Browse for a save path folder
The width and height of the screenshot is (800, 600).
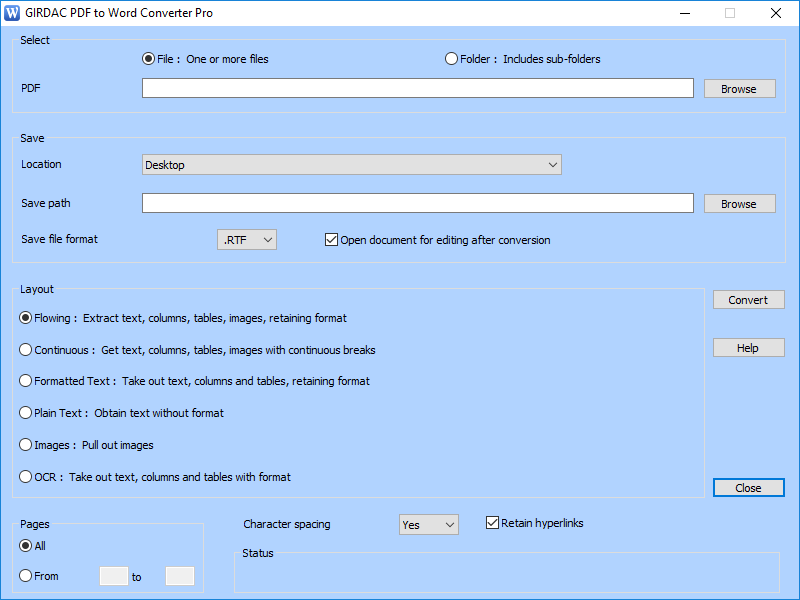click(739, 204)
